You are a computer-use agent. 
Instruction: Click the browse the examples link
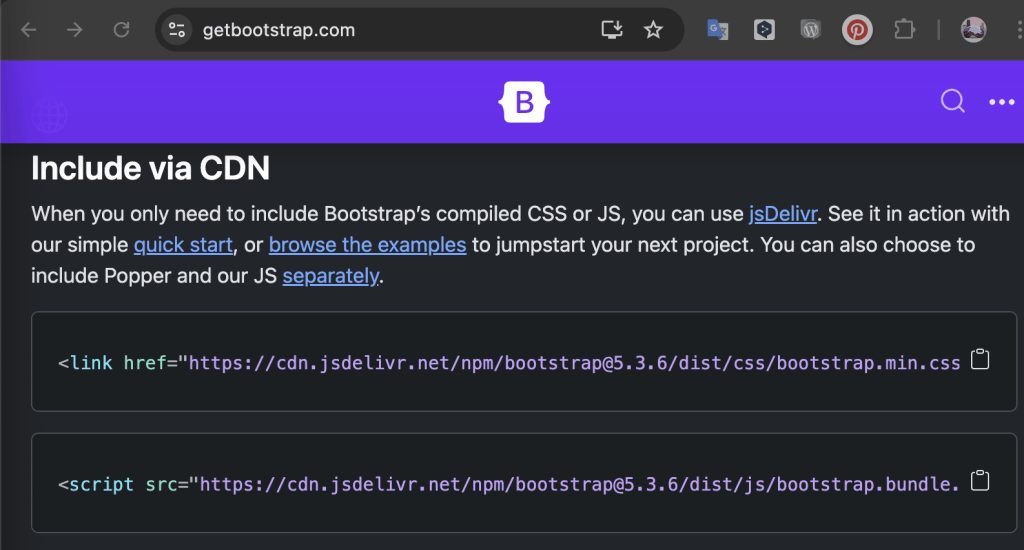(x=367, y=245)
